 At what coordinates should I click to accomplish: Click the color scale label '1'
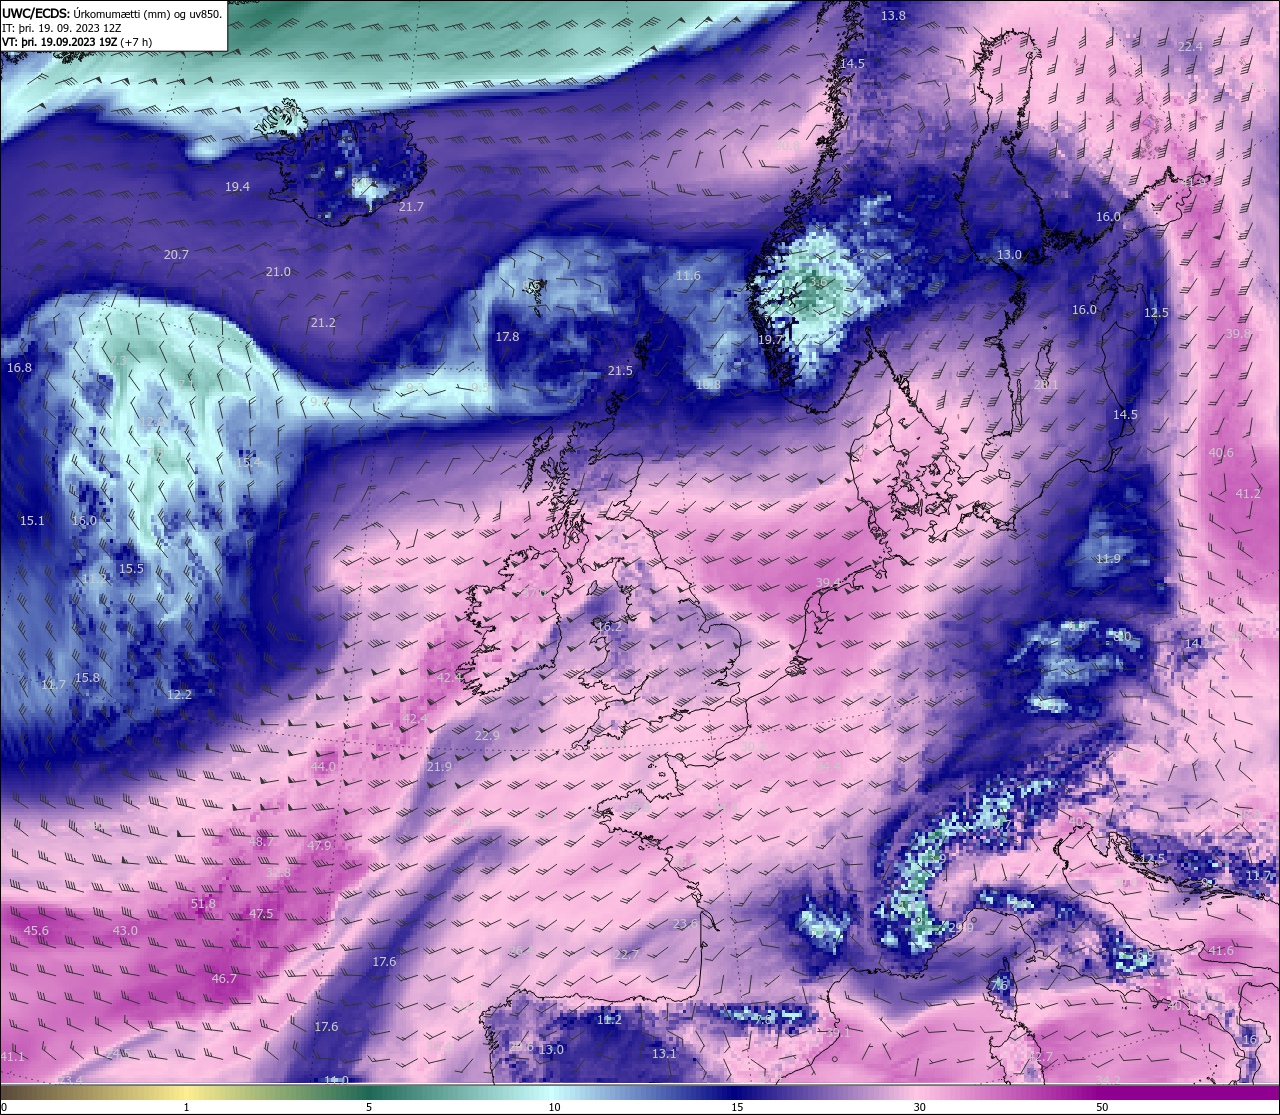click(x=187, y=1107)
